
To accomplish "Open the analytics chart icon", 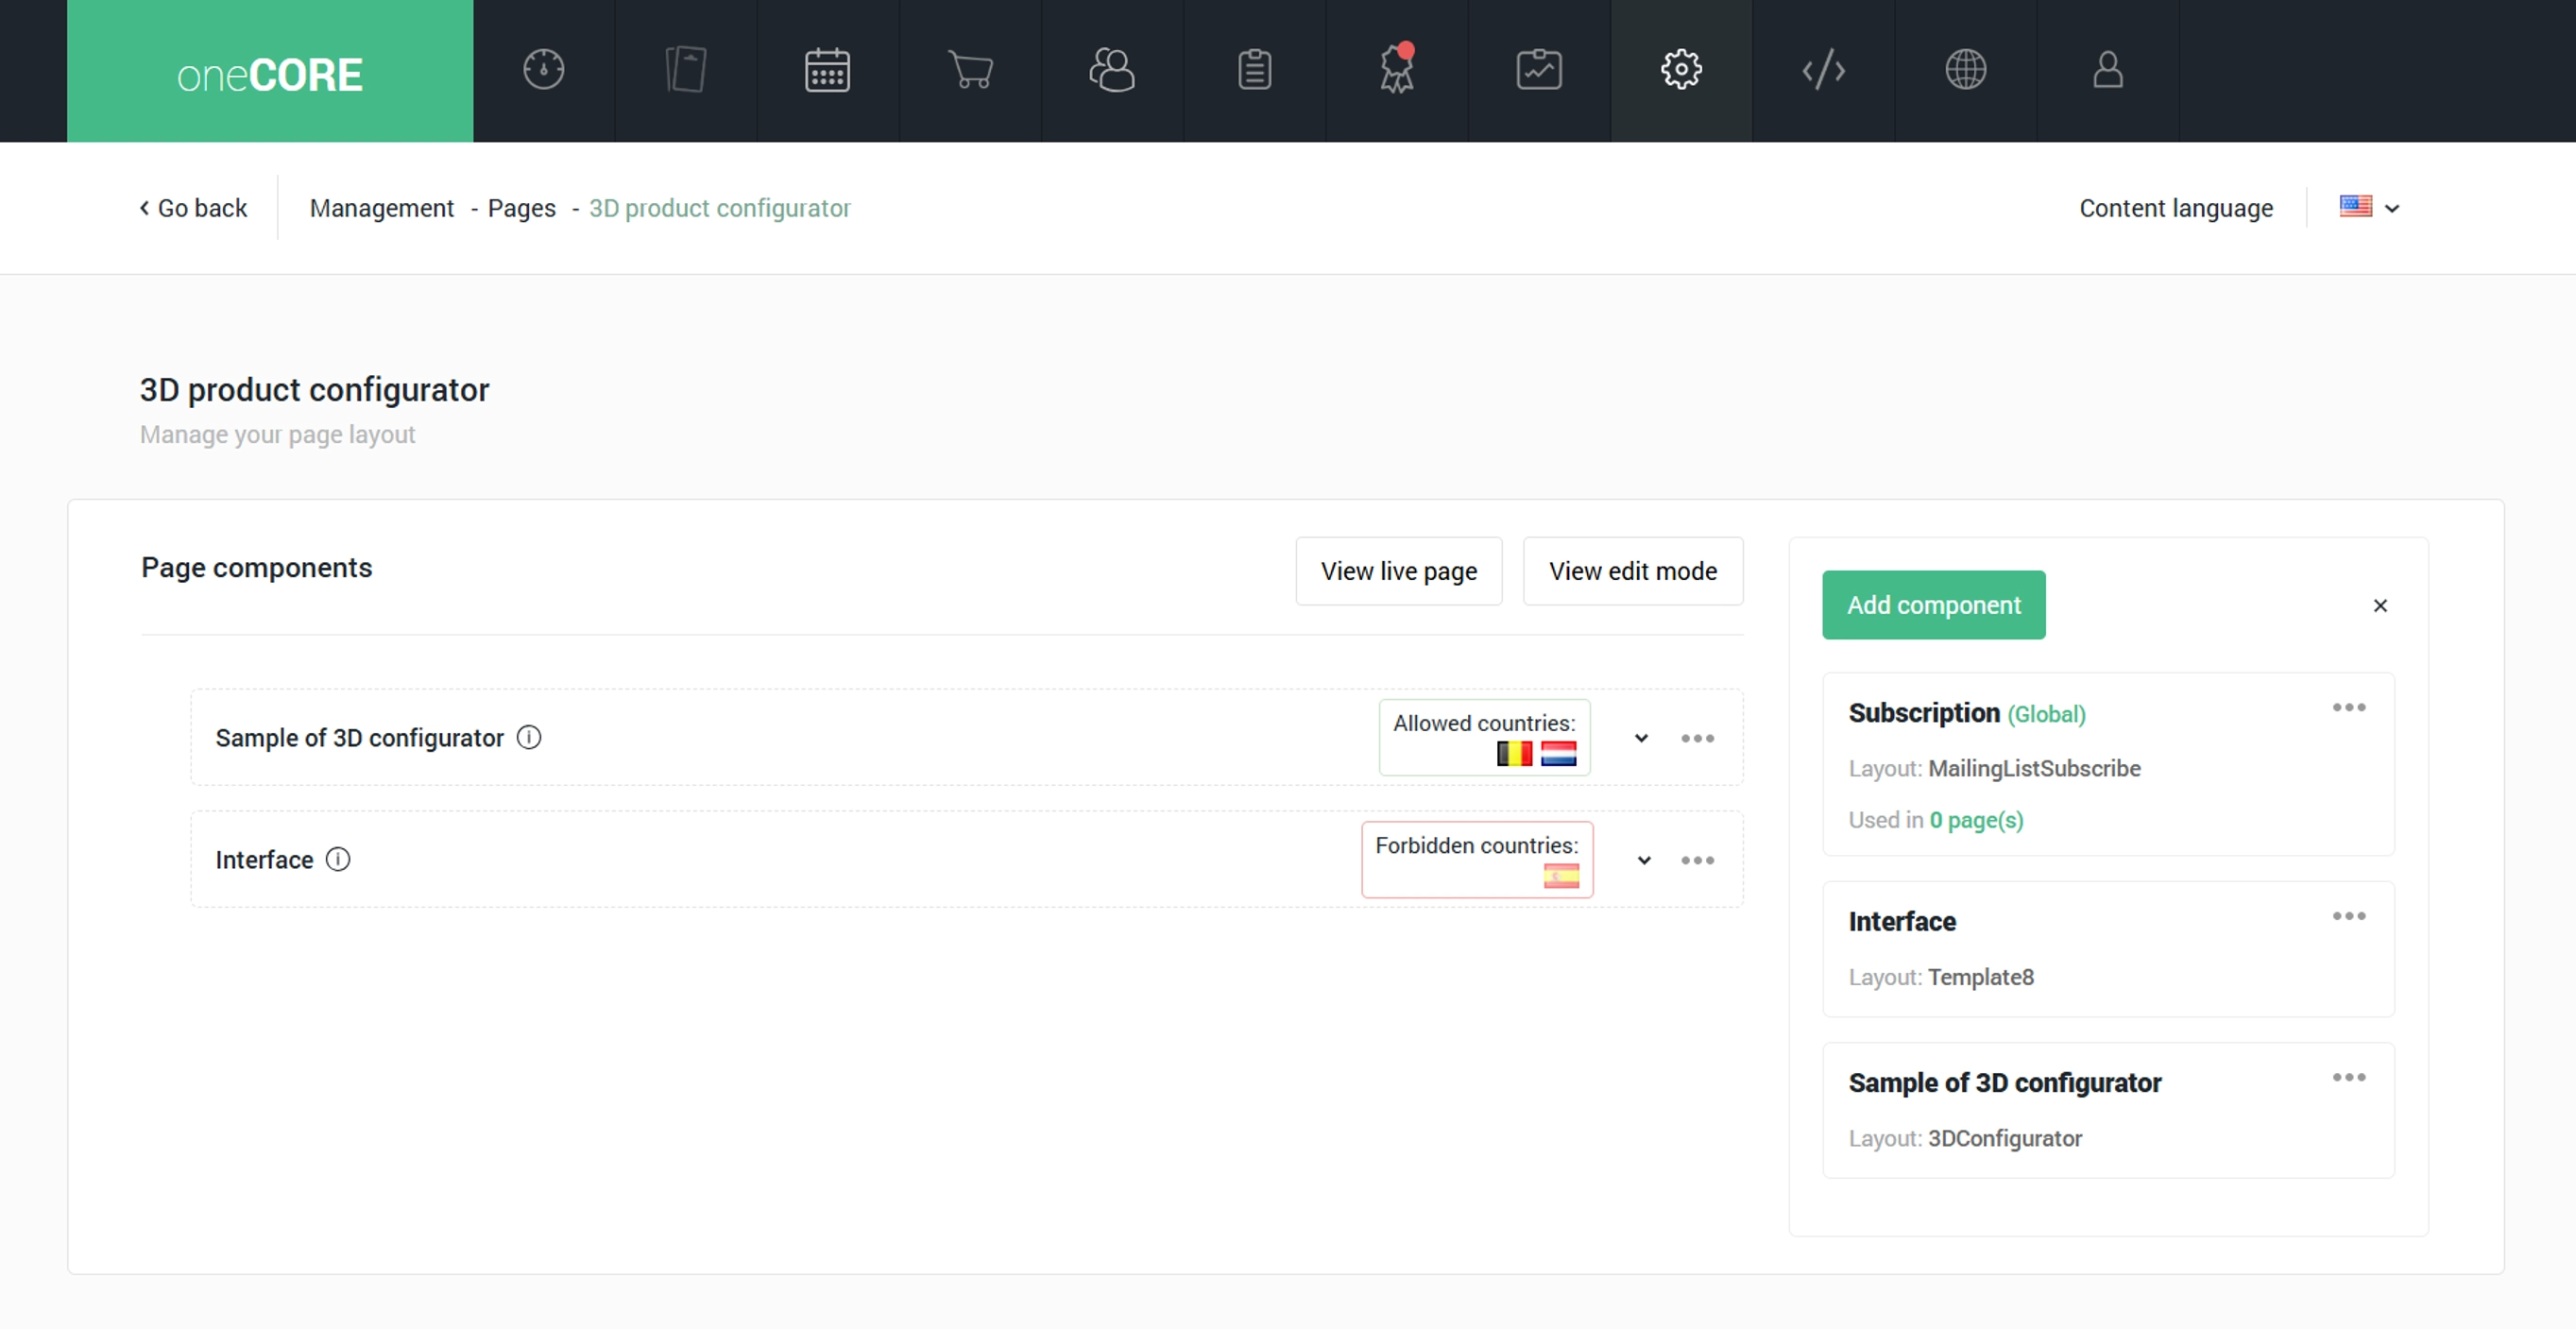I will pyautogui.click(x=1539, y=70).
